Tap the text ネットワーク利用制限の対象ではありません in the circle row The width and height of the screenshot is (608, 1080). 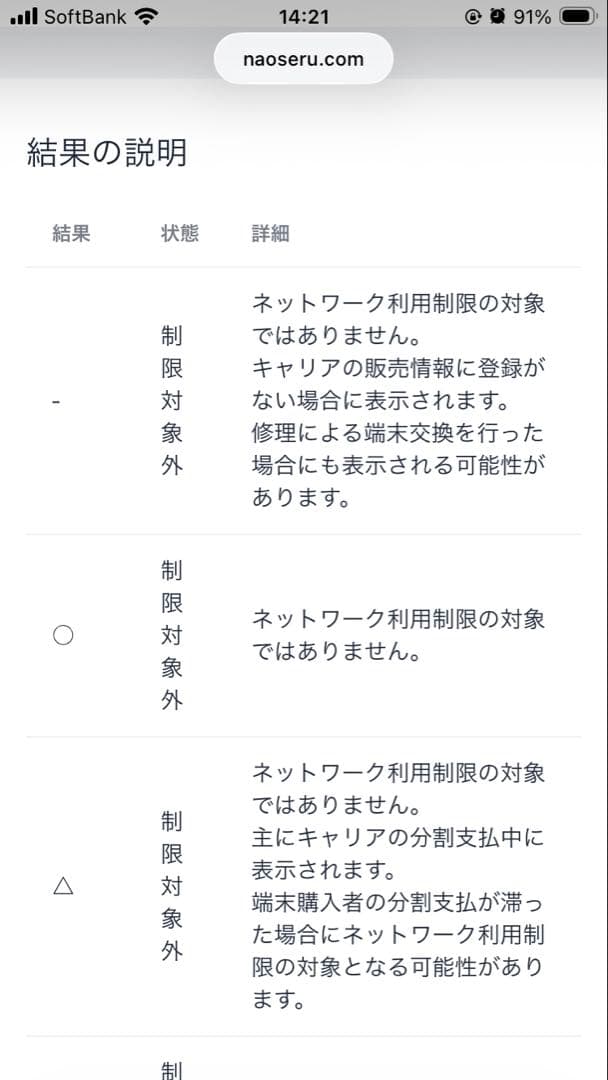(396, 634)
